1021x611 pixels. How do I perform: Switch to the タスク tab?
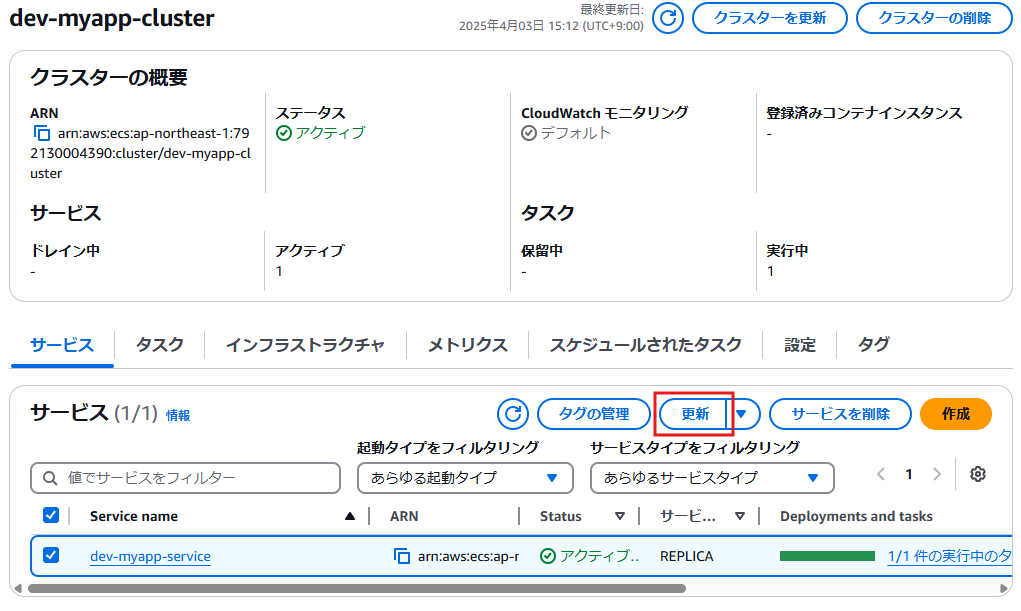click(x=160, y=345)
